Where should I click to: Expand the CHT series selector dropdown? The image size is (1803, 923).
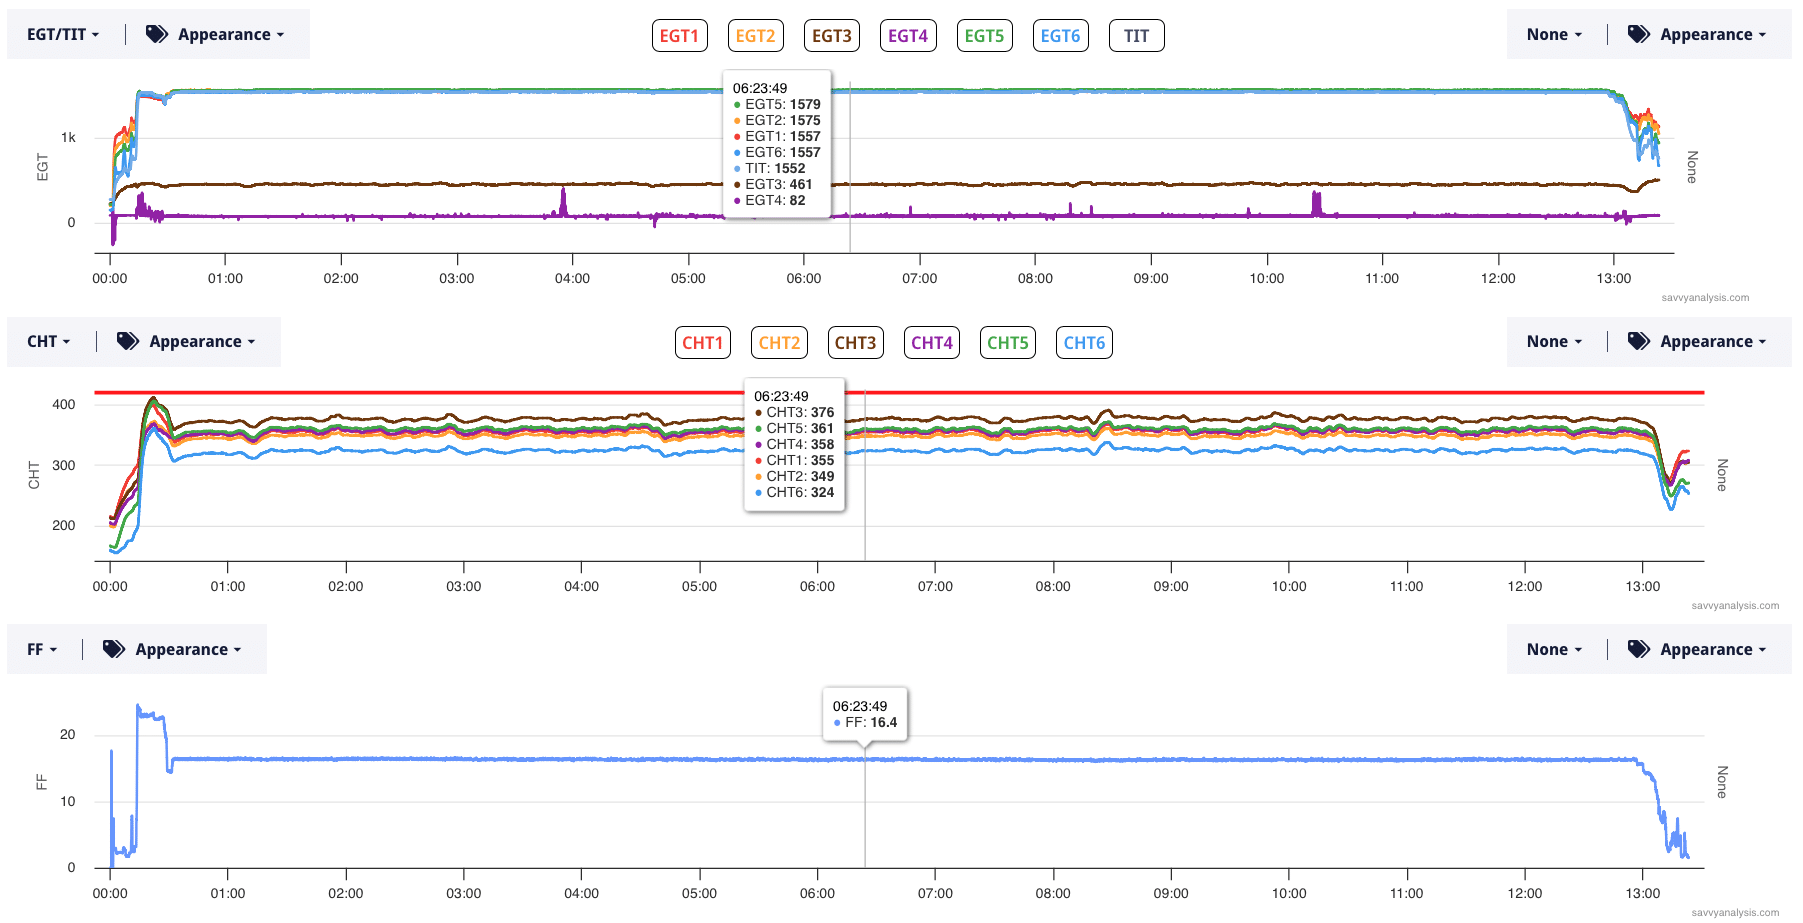click(x=48, y=341)
